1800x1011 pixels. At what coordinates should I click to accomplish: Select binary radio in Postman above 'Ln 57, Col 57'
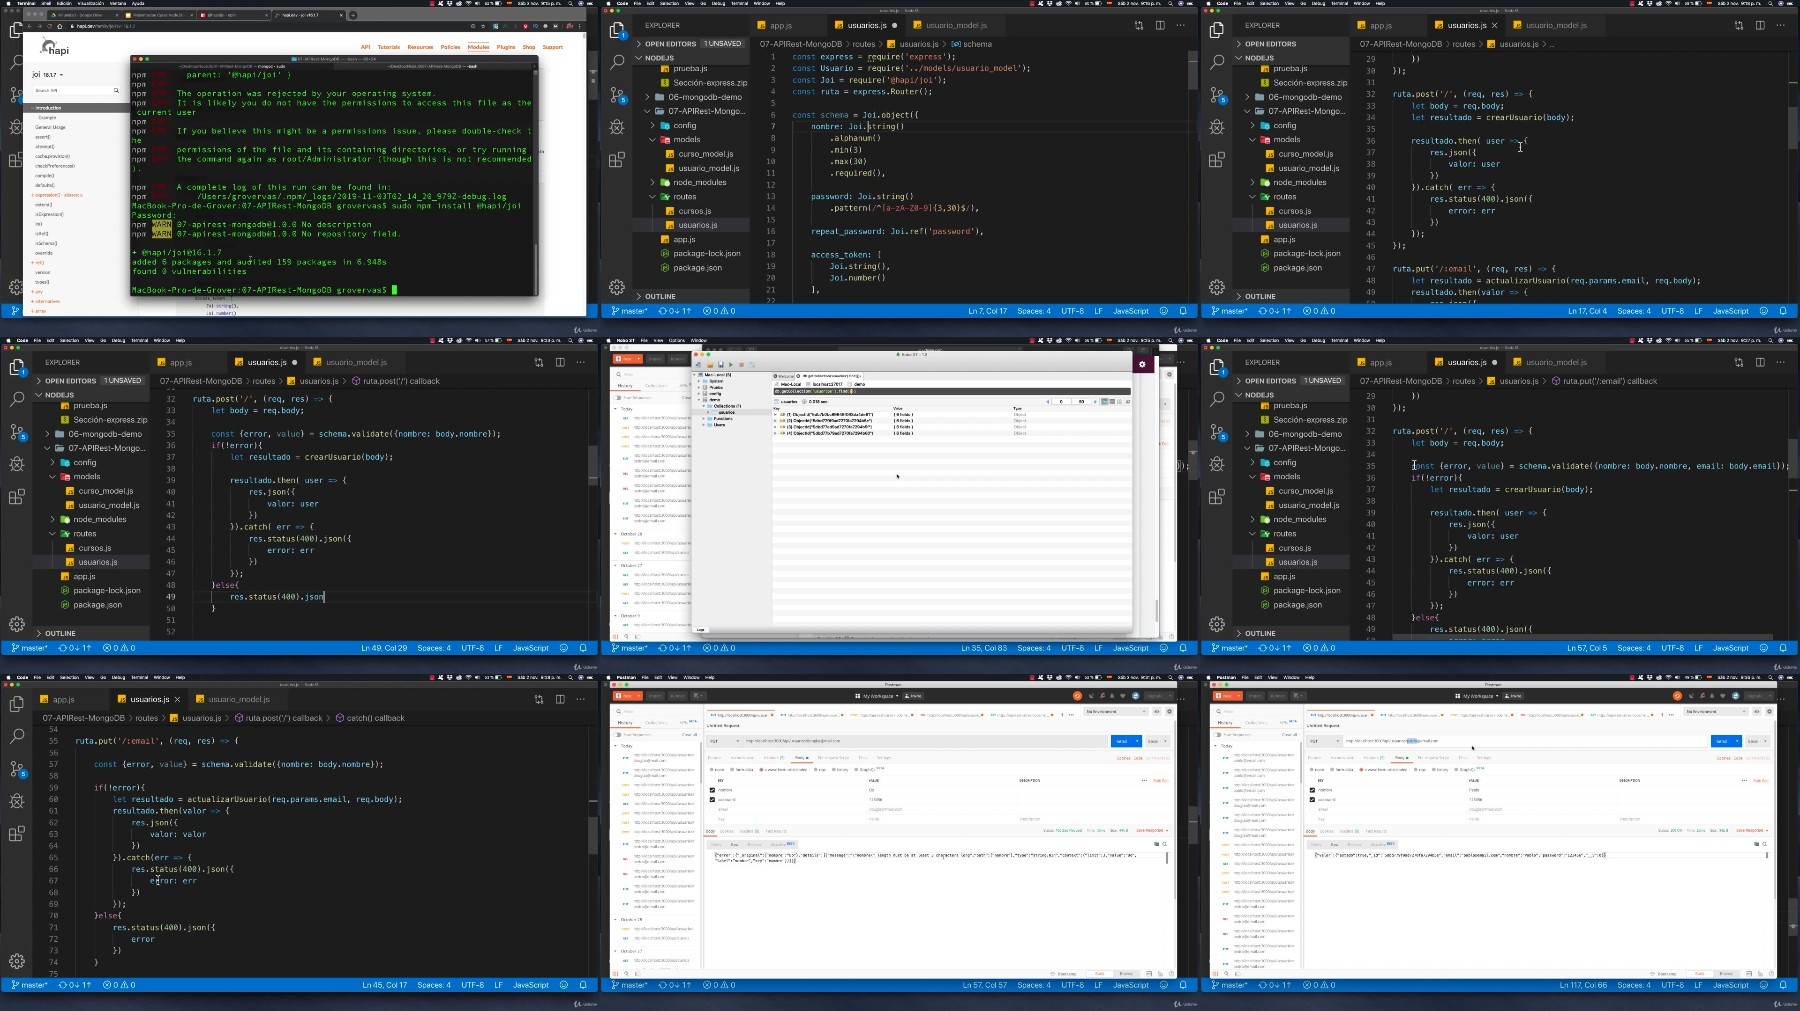(833, 769)
